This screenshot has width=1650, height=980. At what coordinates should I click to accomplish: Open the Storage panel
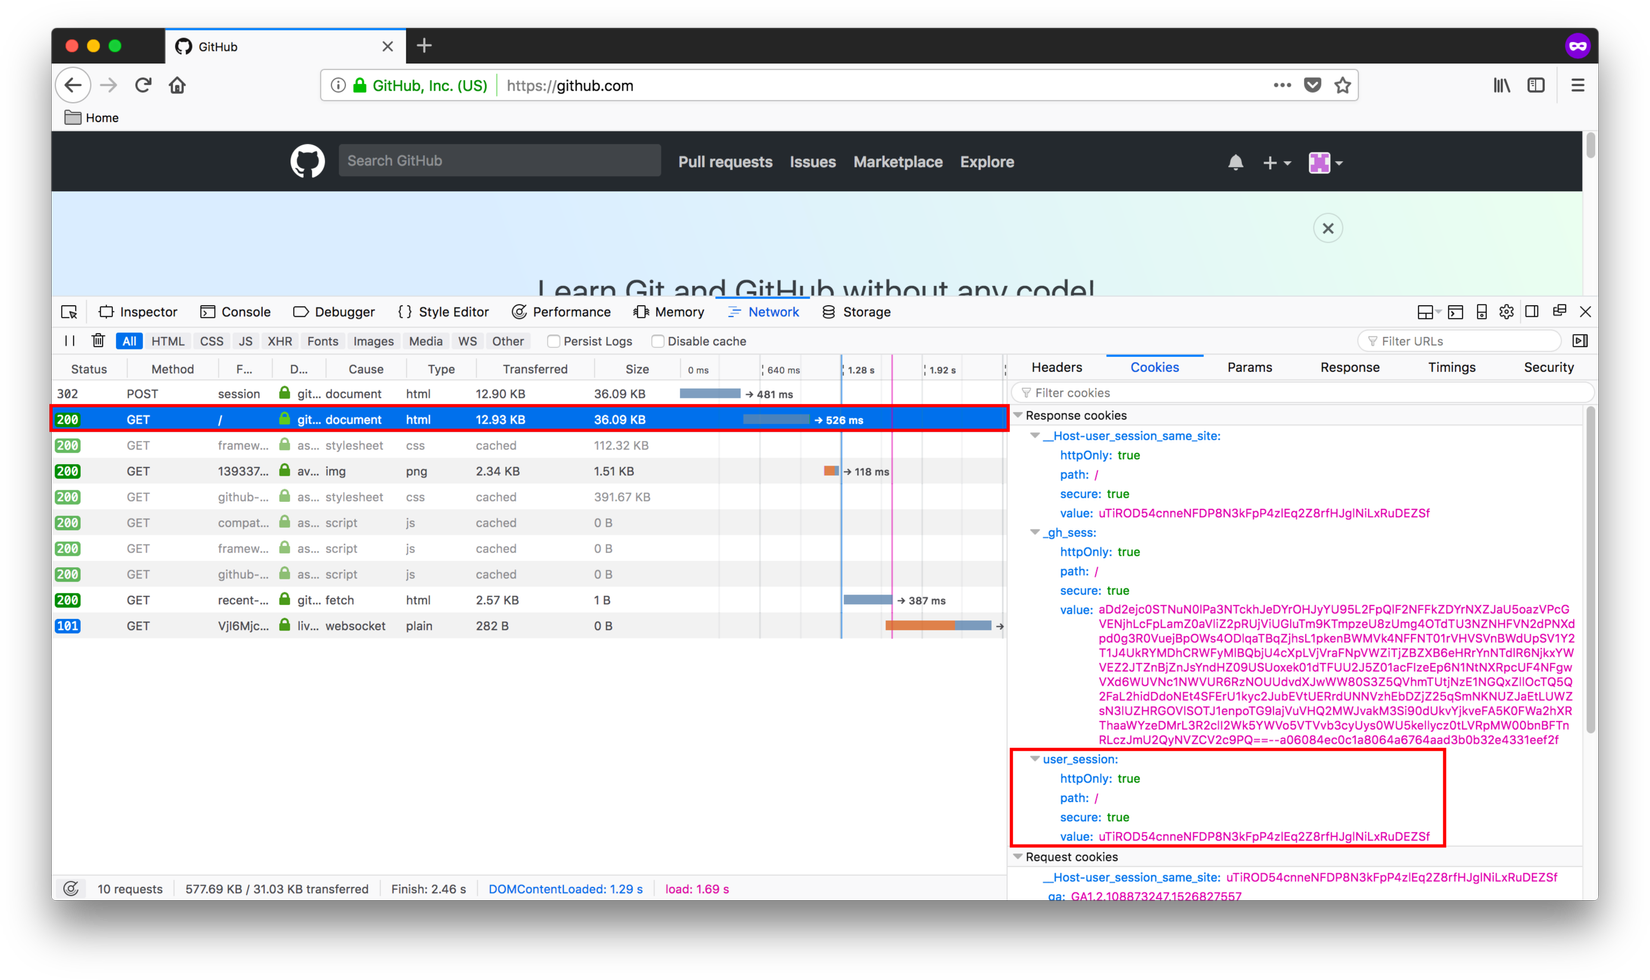(856, 312)
